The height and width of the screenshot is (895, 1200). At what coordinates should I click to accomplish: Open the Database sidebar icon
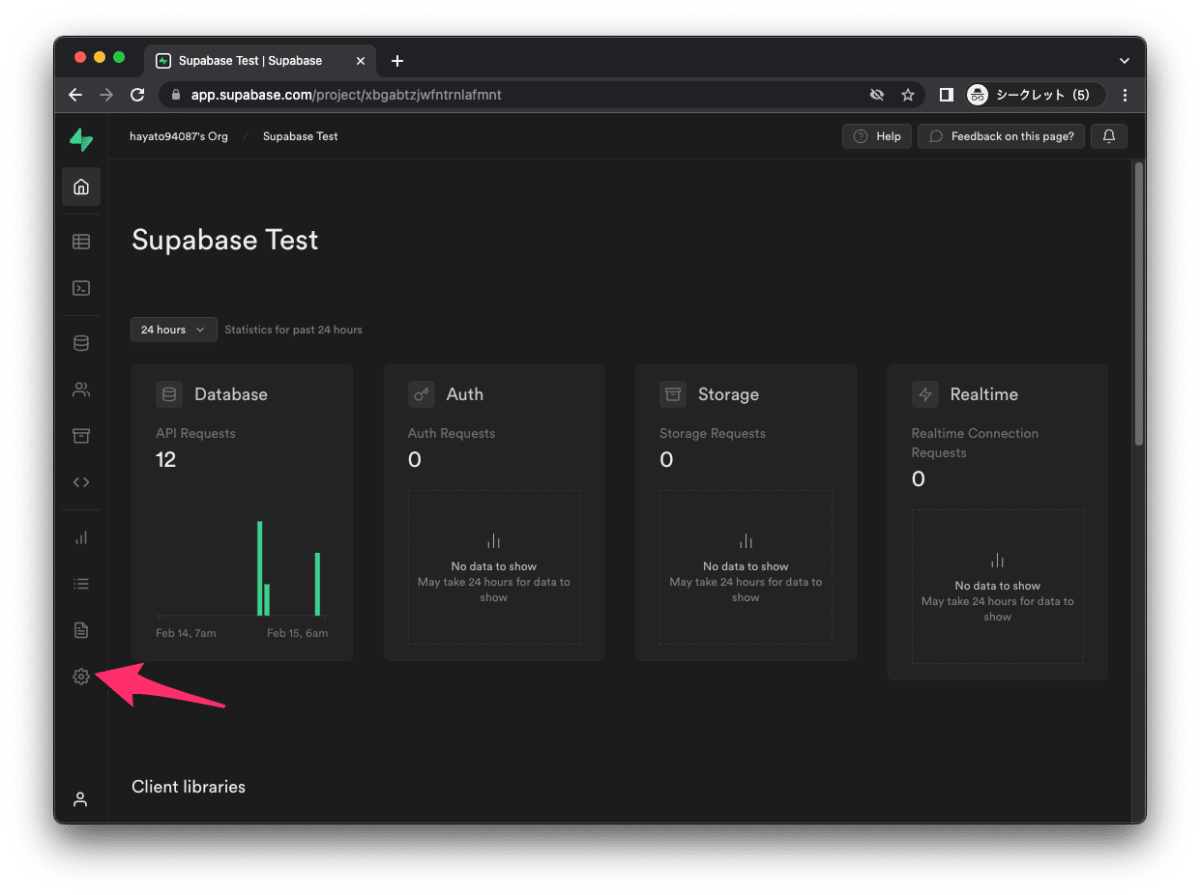point(81,343)
